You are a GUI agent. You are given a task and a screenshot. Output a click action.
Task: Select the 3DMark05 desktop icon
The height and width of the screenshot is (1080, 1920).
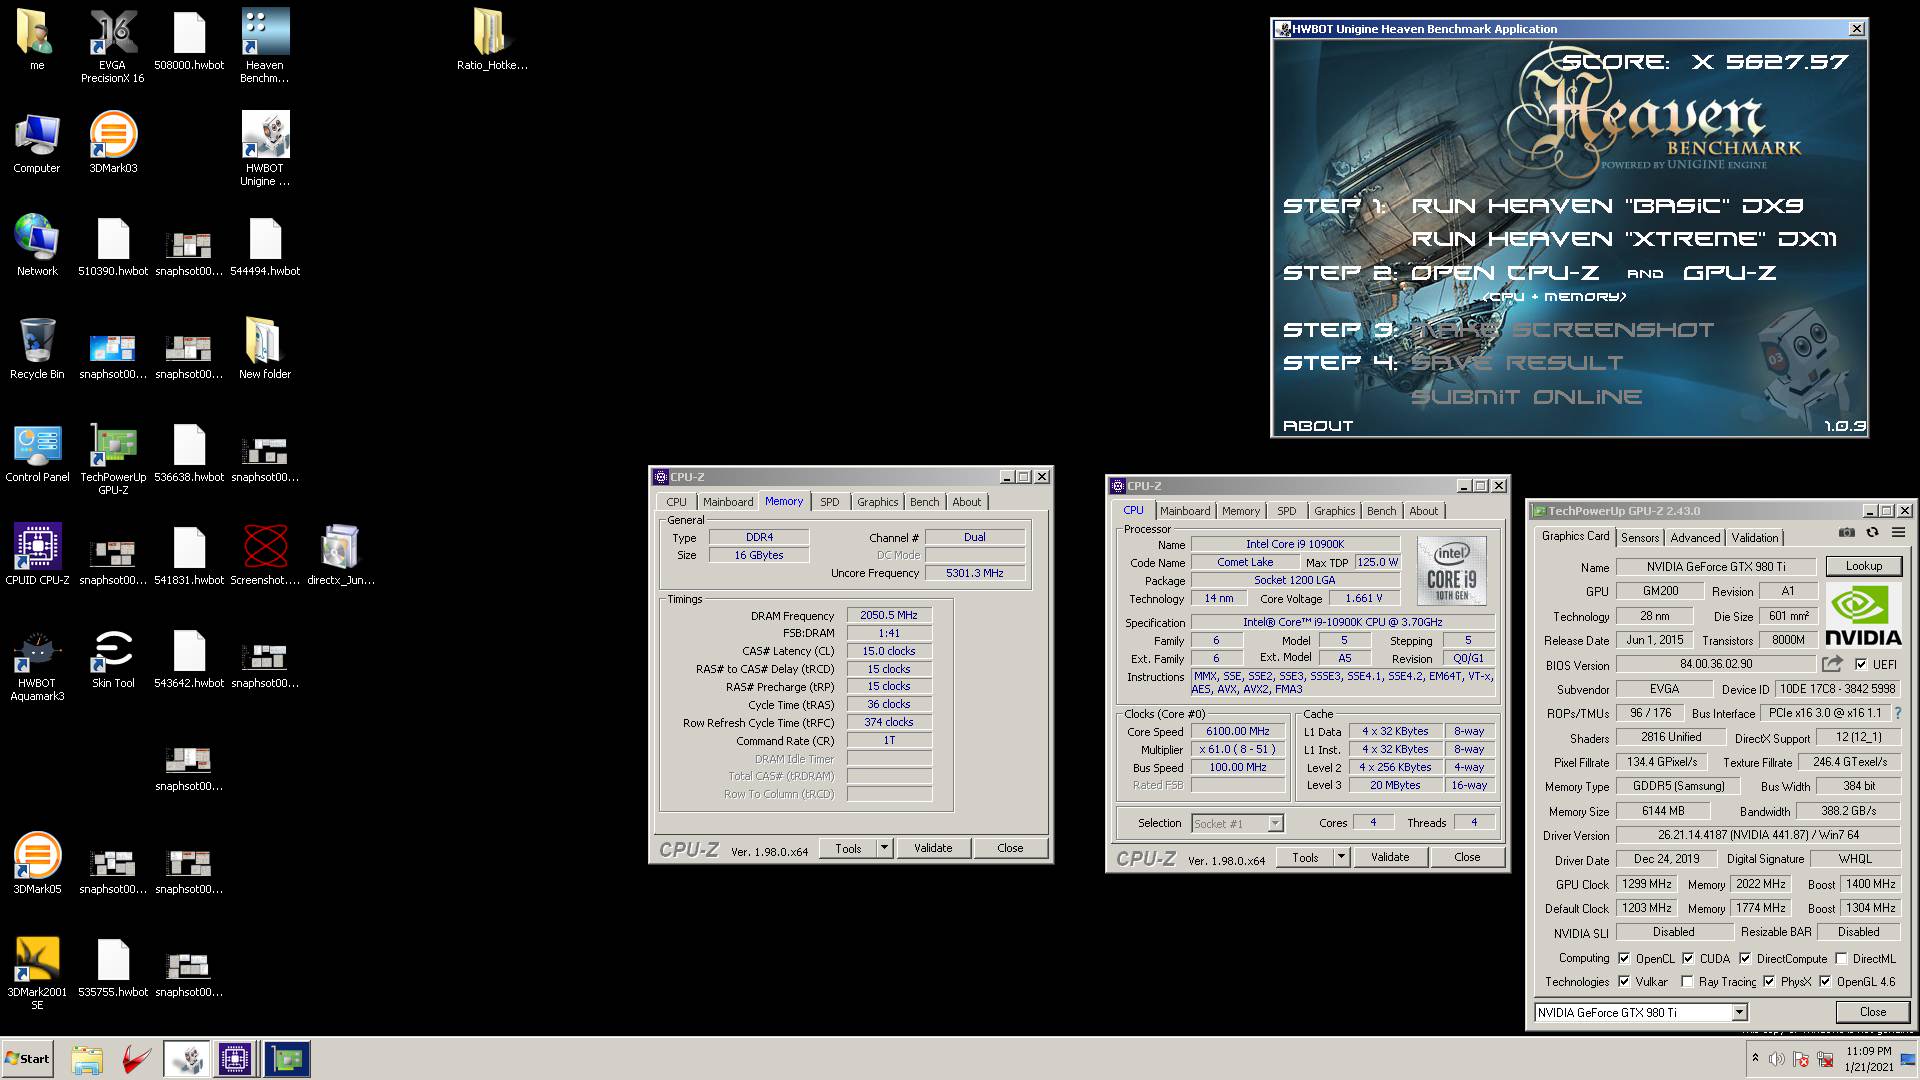tap(37, 862)
